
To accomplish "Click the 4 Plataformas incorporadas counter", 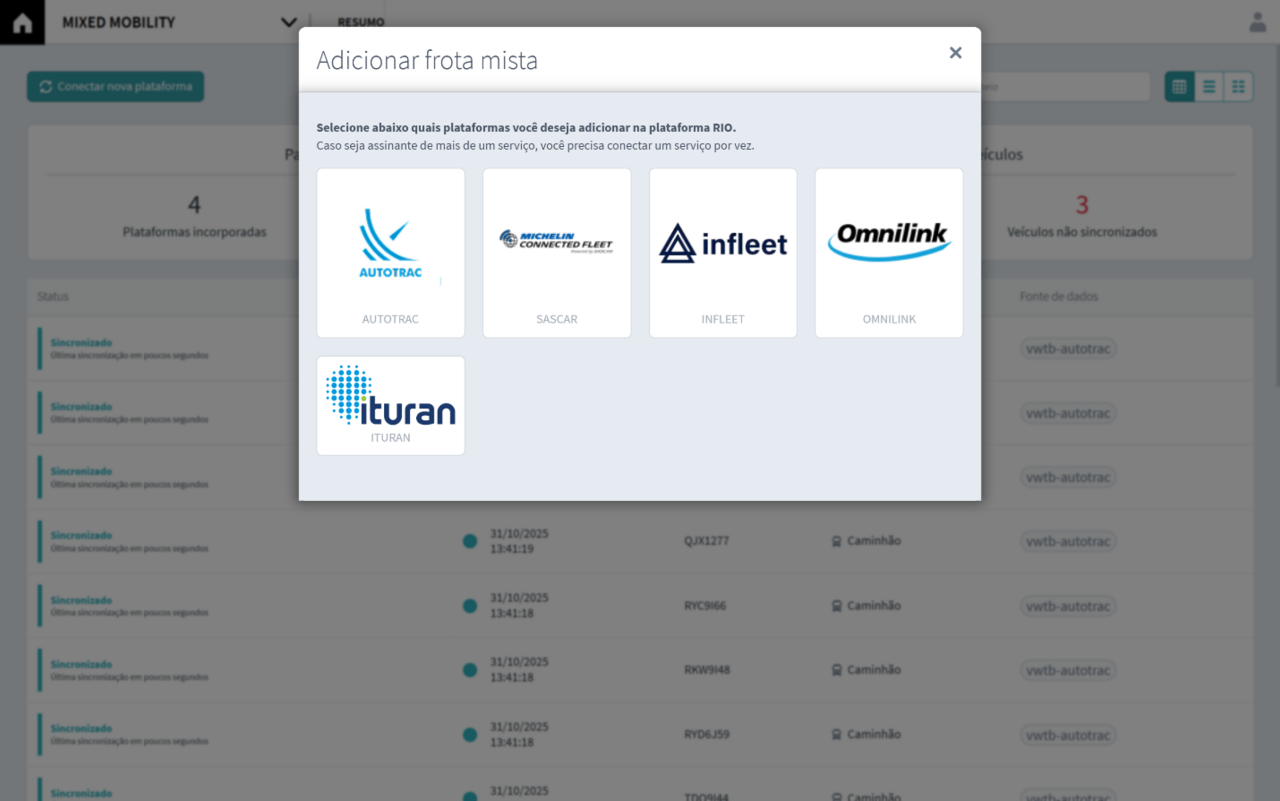I will [x=195, y=216].
